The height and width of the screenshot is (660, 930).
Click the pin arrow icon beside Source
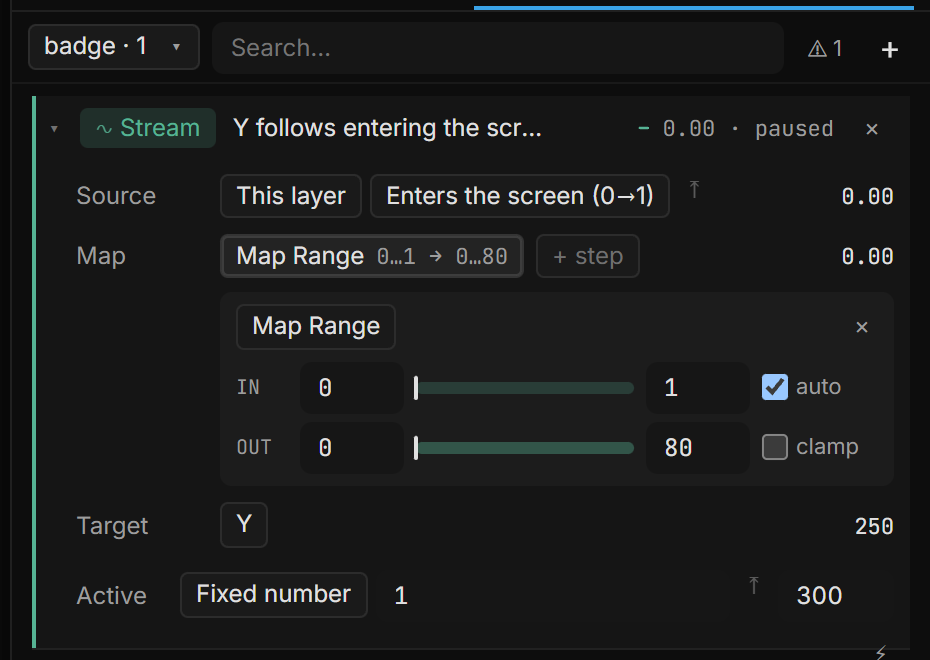(694, 190)
